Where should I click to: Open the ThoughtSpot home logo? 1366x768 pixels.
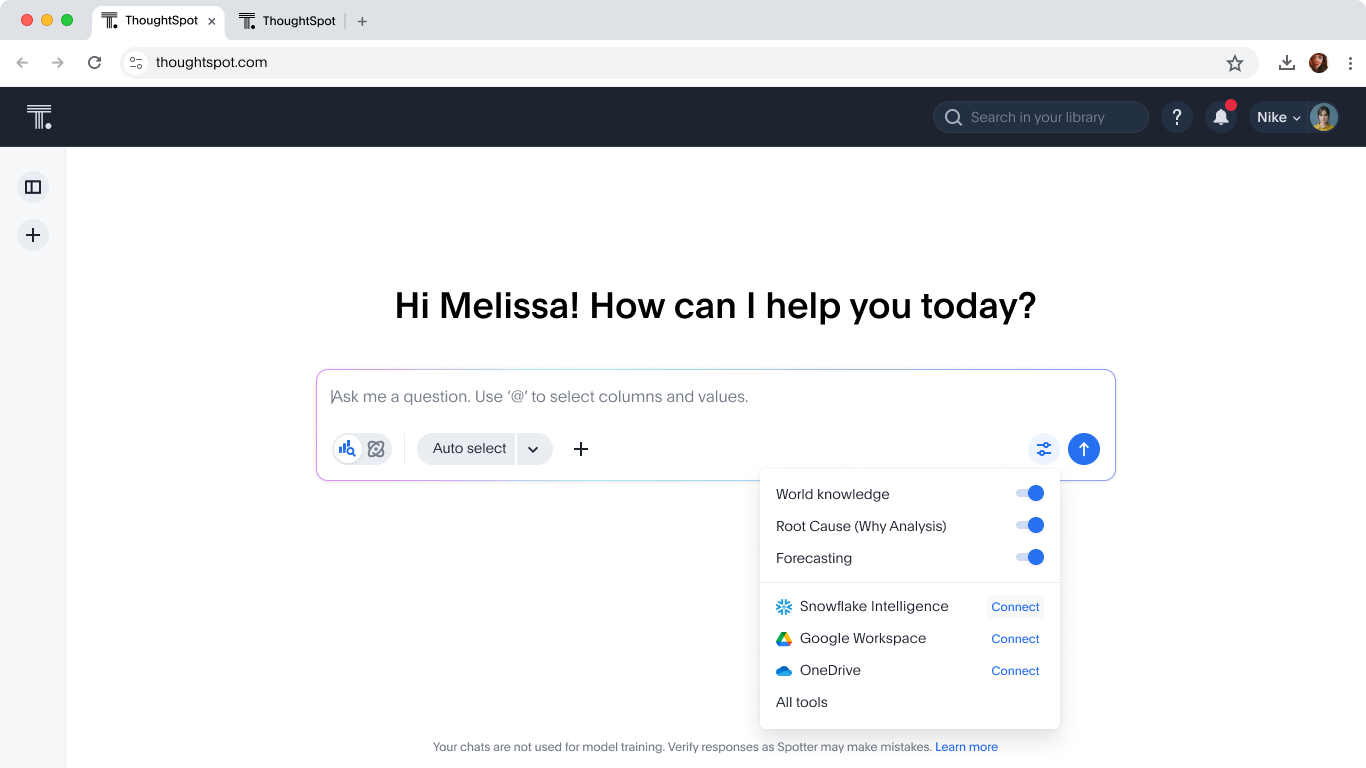(39, 116)
